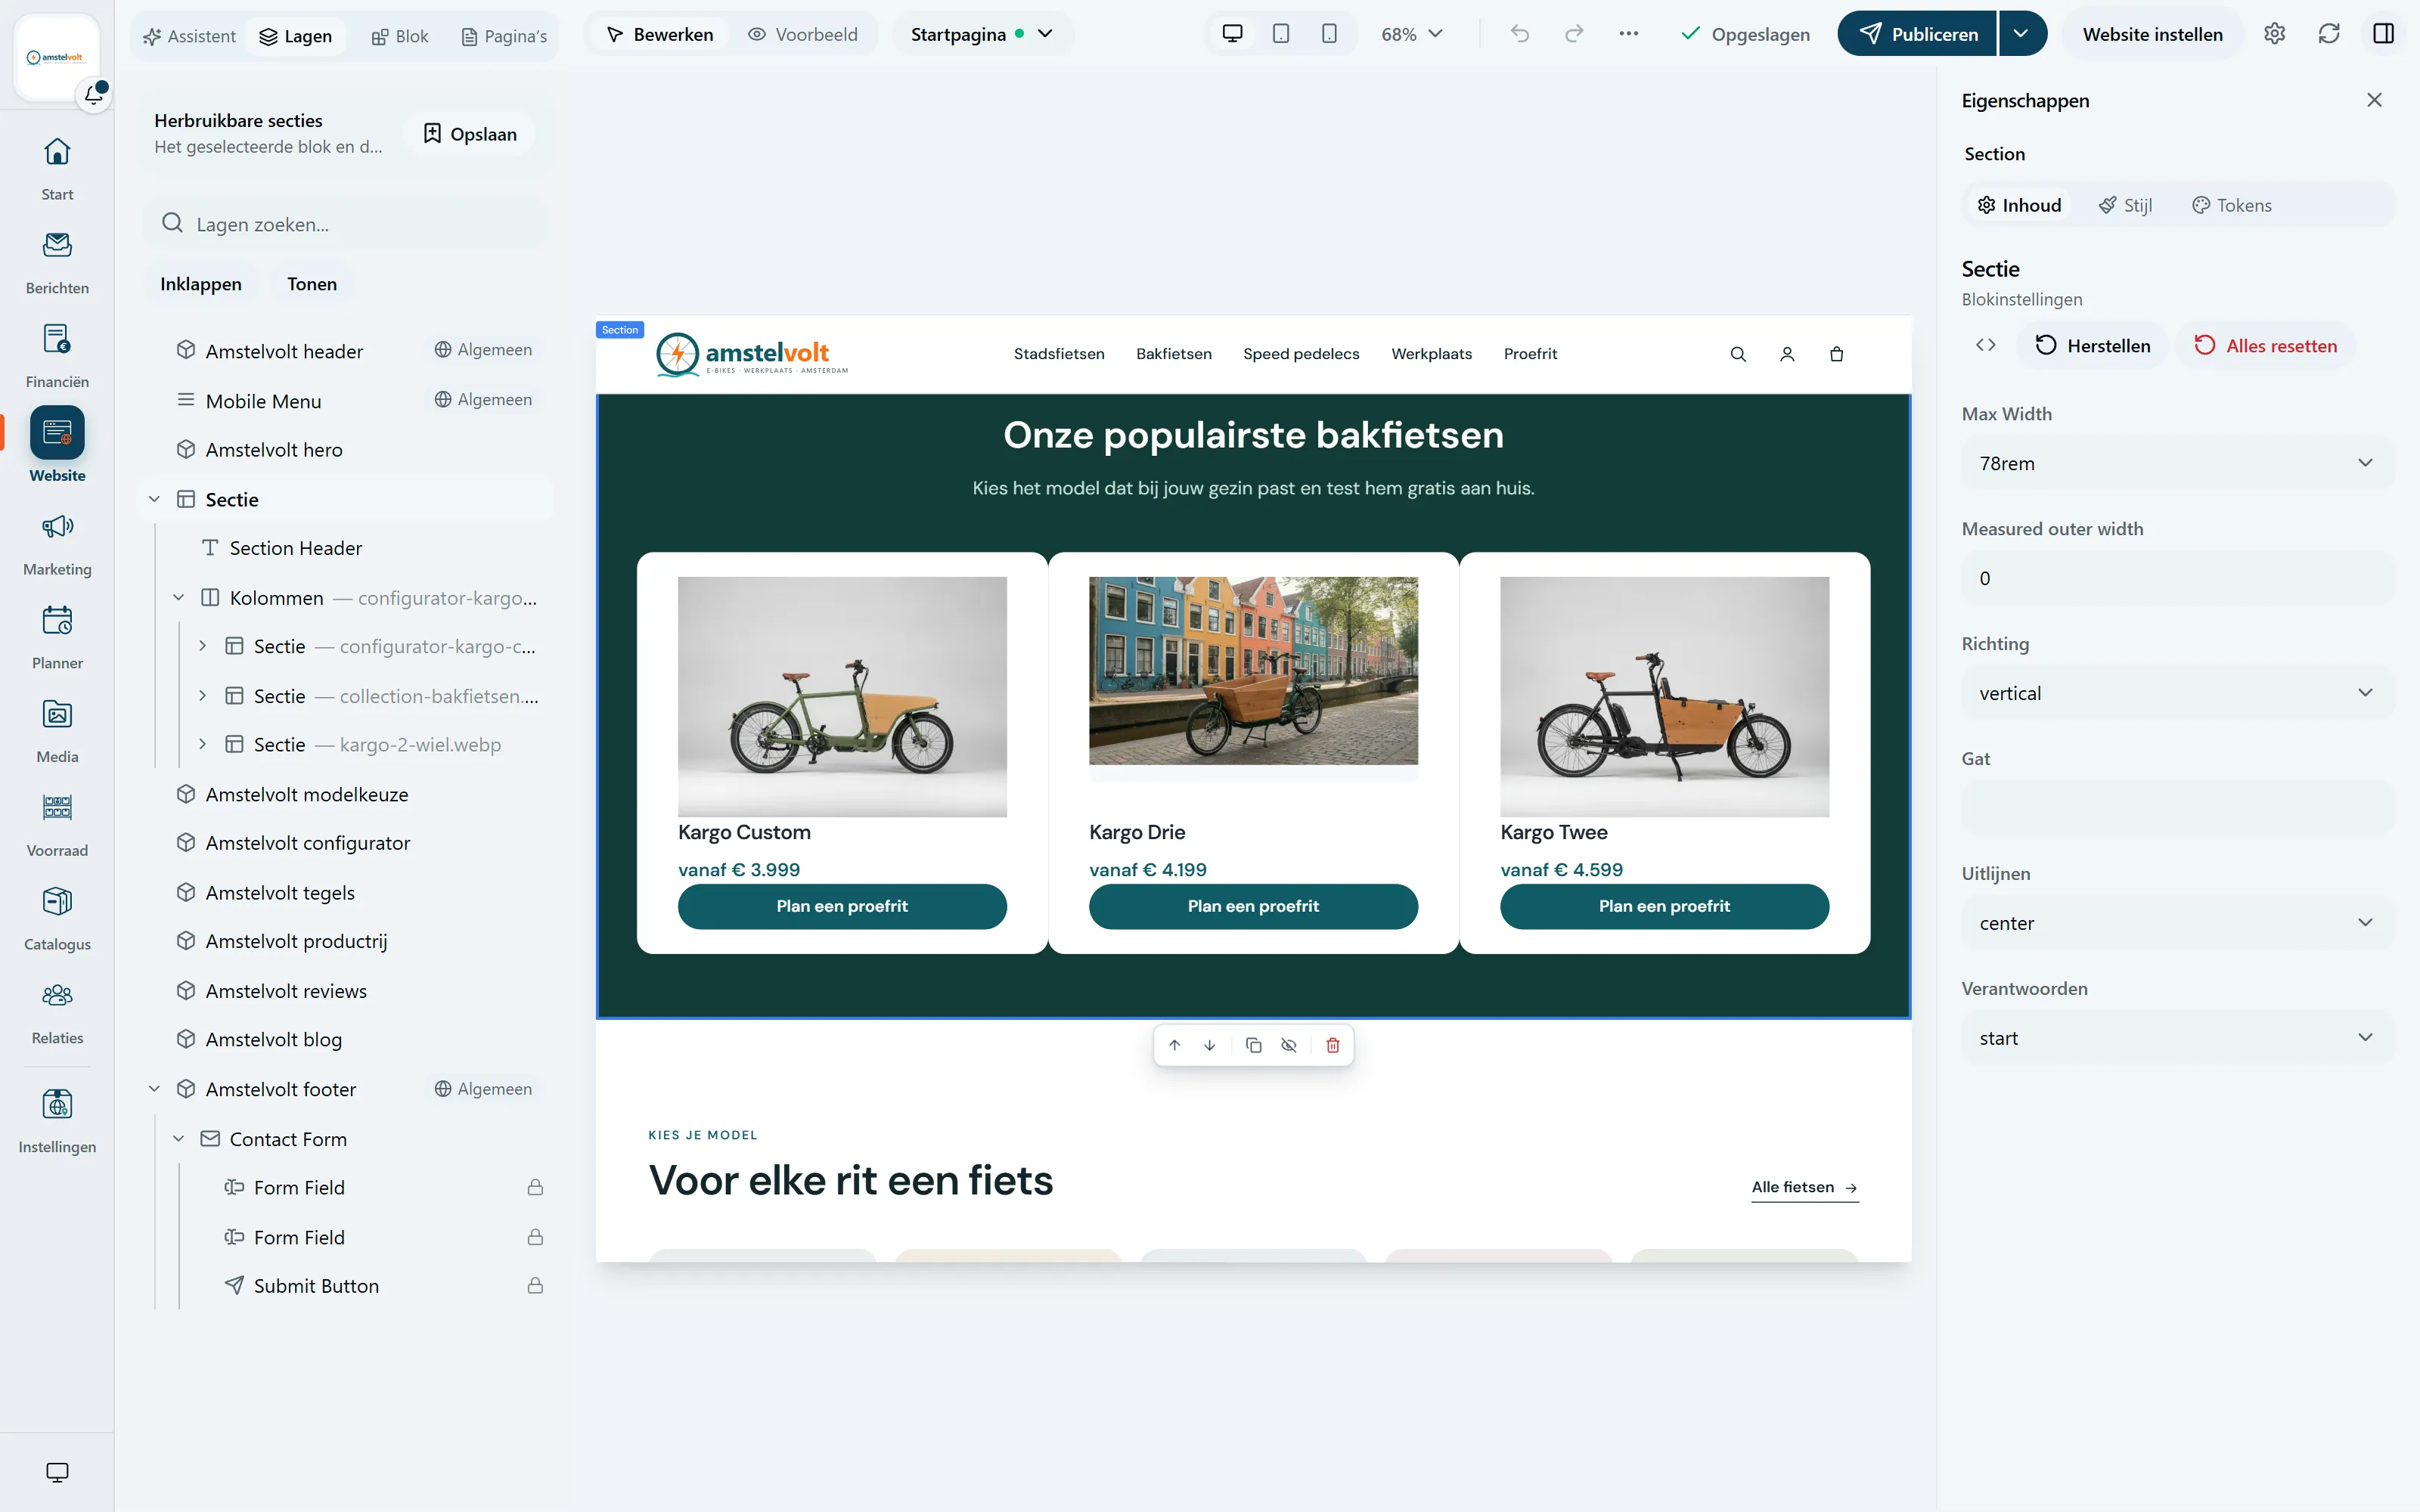The height and width of the screenshot is (1512, 2420).
Task: Click the Publiceren button
Action: click(1917, 34)
